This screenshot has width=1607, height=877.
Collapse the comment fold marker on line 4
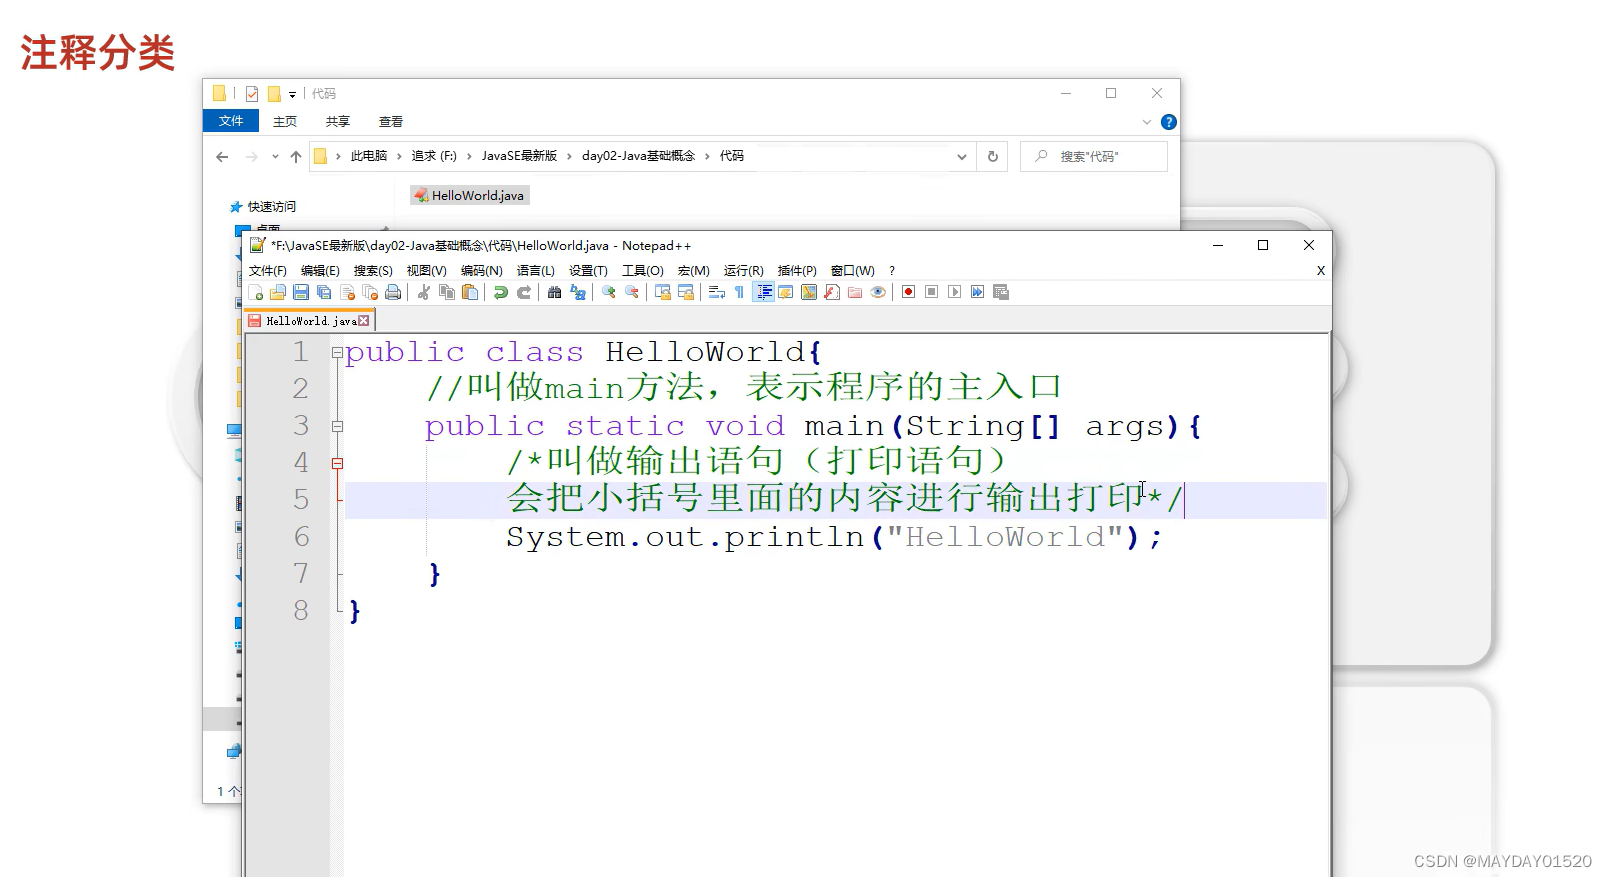coord(337,463)
